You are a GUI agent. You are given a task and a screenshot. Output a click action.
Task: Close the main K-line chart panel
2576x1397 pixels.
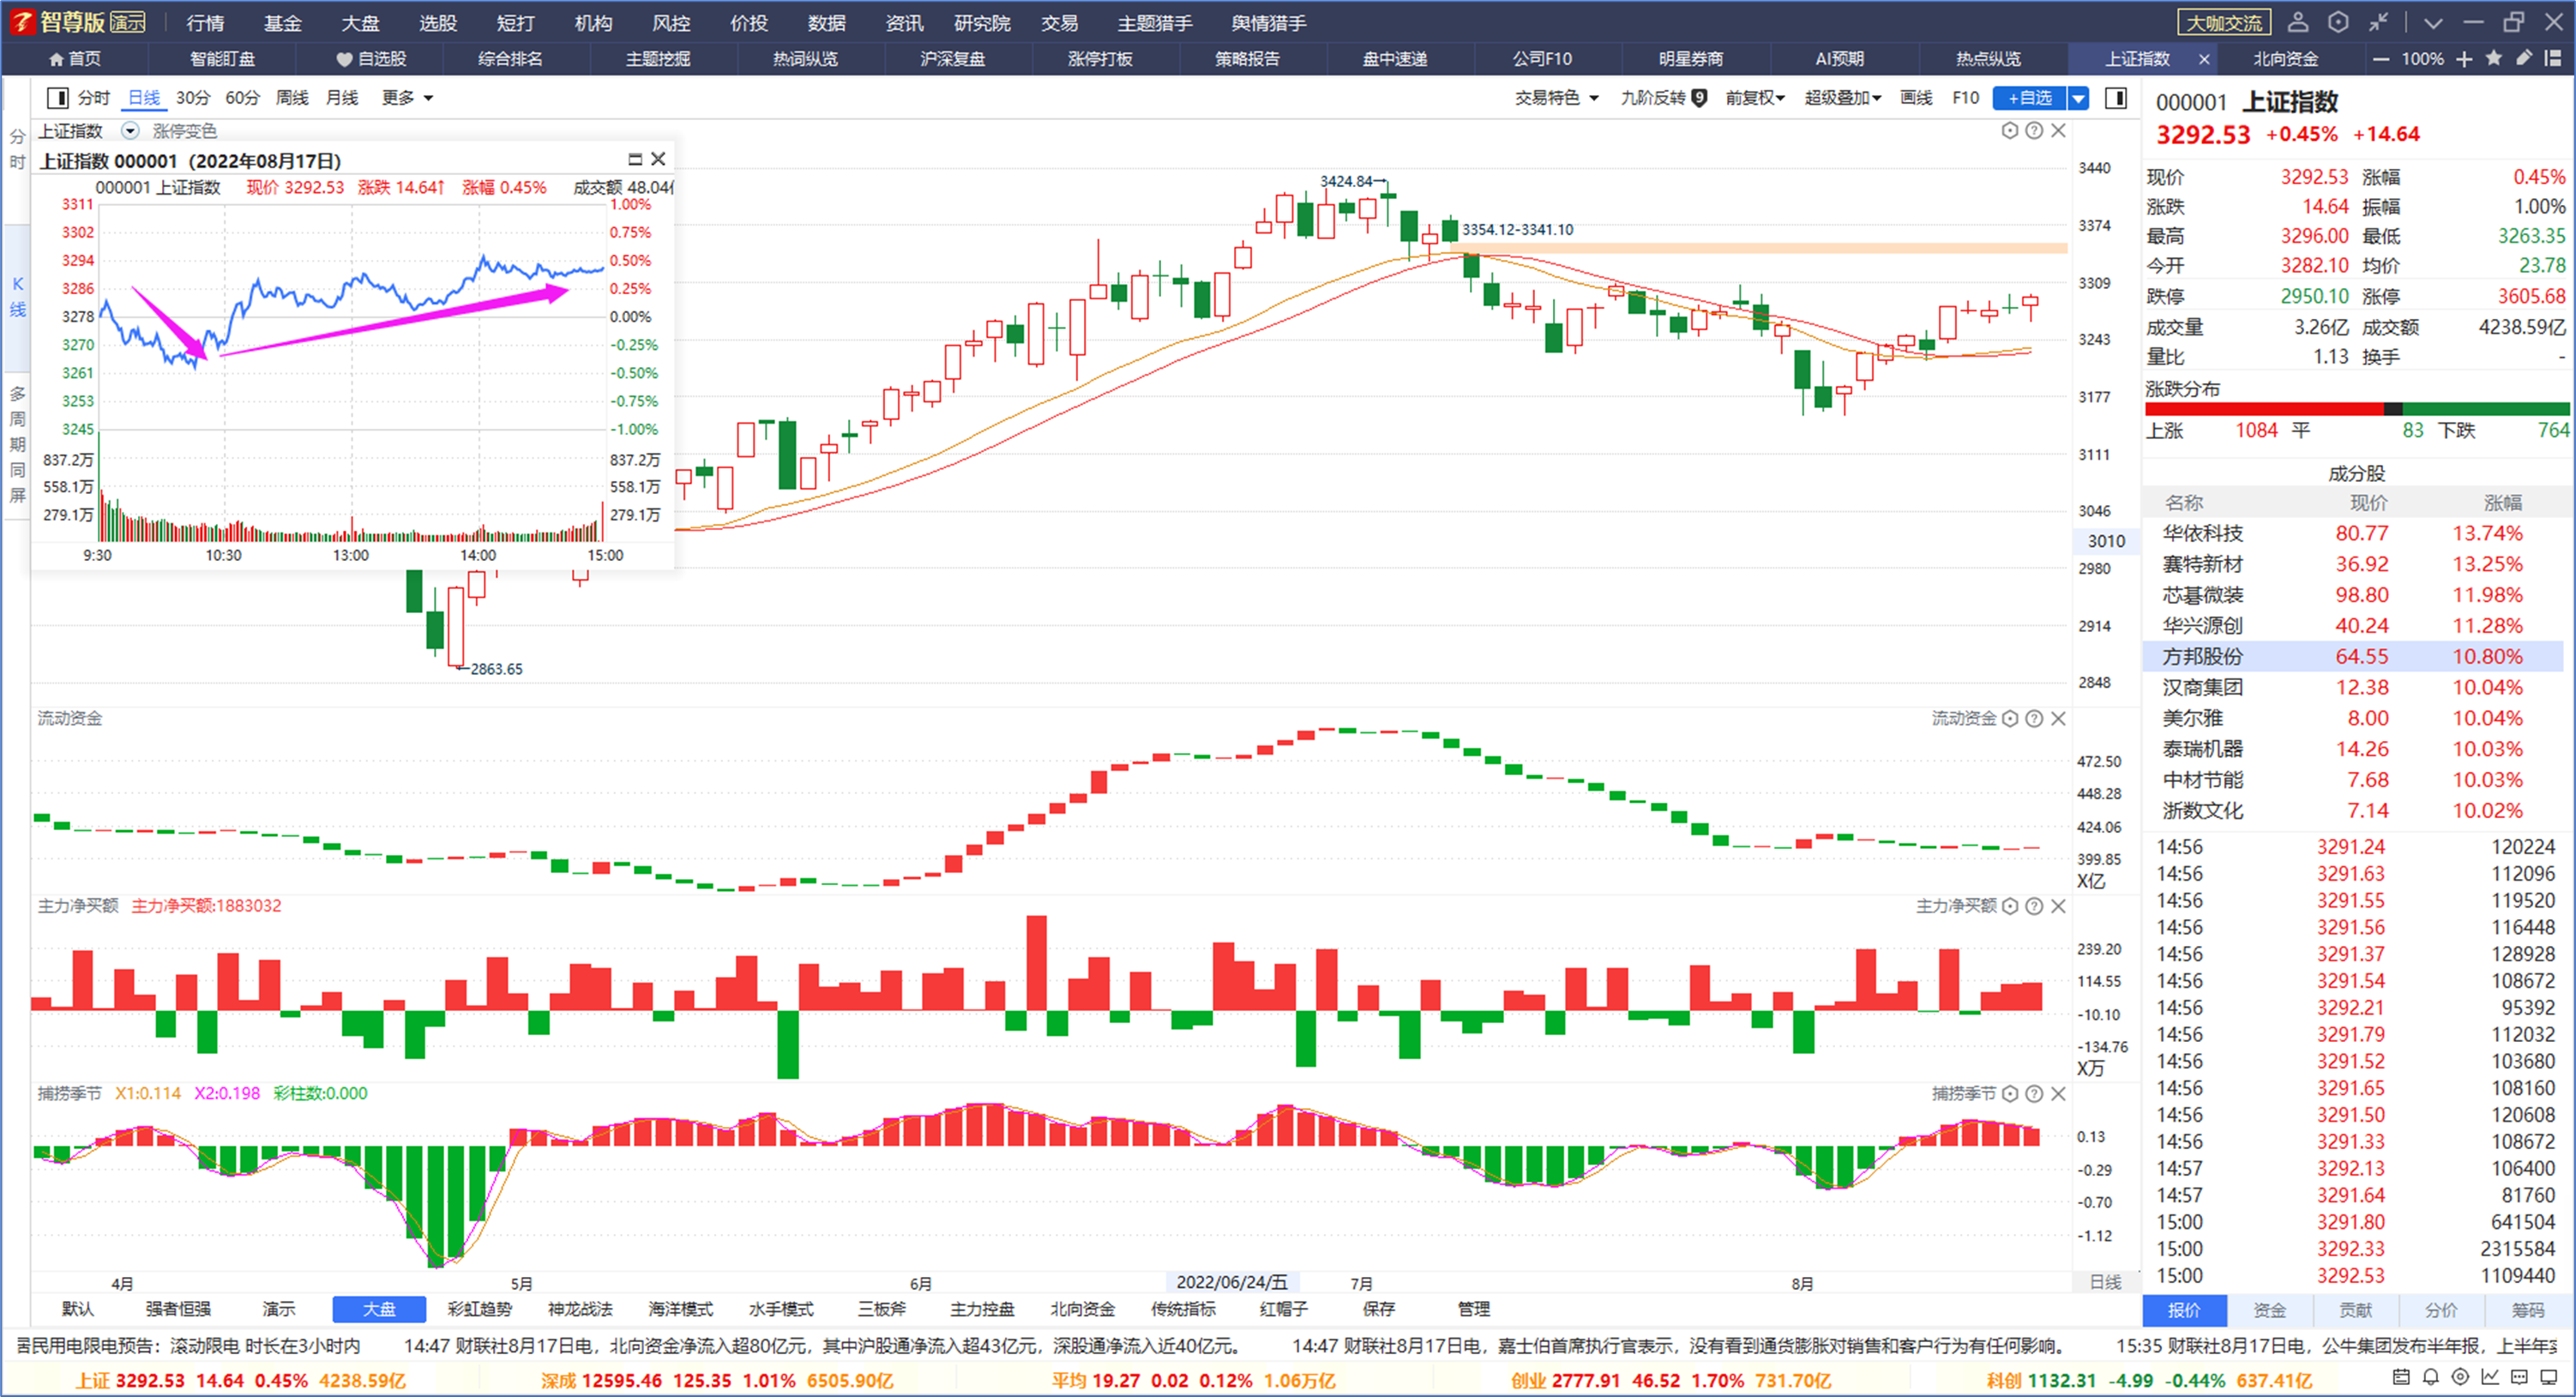(x=2058, y=130)
